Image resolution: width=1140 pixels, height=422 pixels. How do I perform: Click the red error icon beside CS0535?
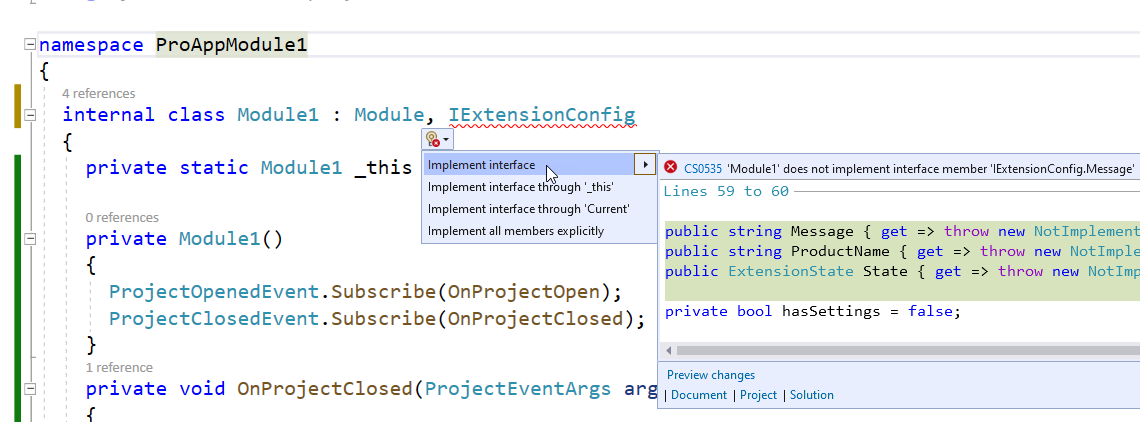(671, 168)
